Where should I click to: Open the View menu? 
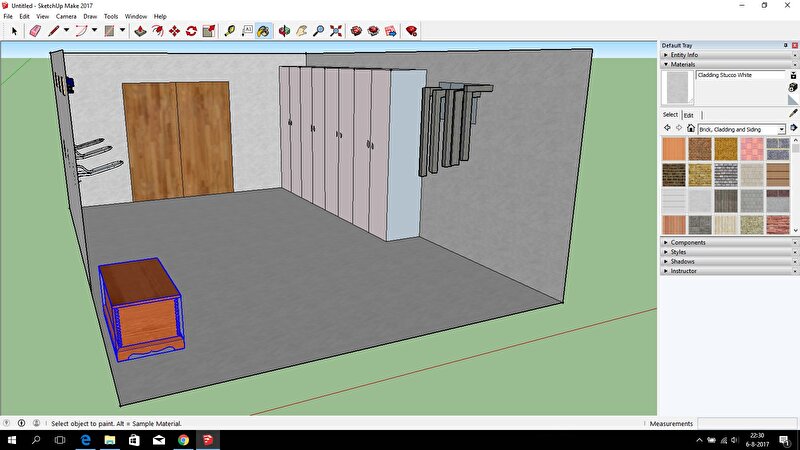tap(43, 16)
